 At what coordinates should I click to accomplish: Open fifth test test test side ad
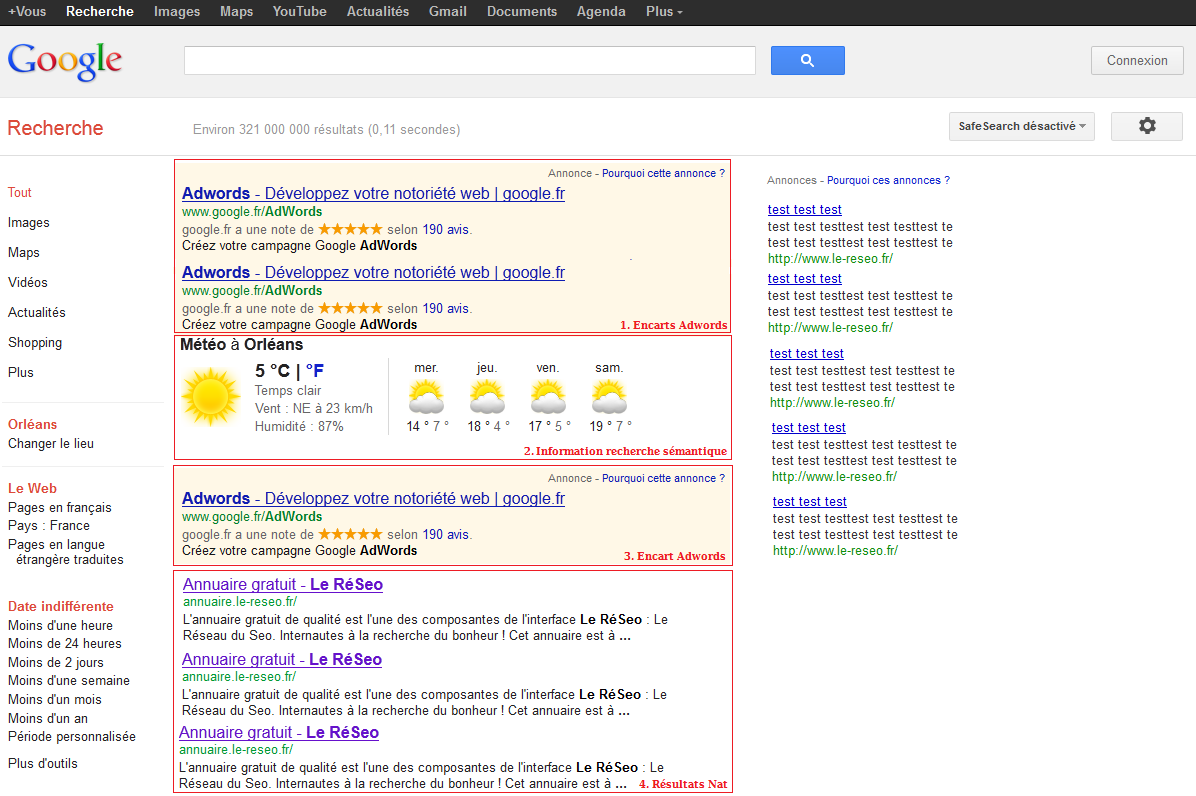pos(809,502)
